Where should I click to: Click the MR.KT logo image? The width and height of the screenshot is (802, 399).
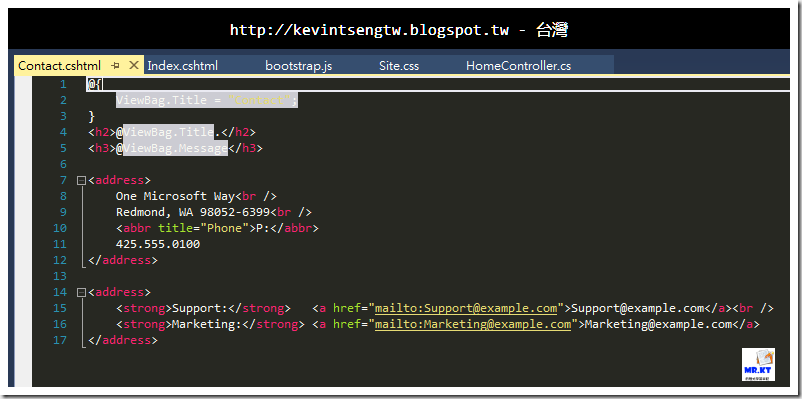[x=758, y=364]
